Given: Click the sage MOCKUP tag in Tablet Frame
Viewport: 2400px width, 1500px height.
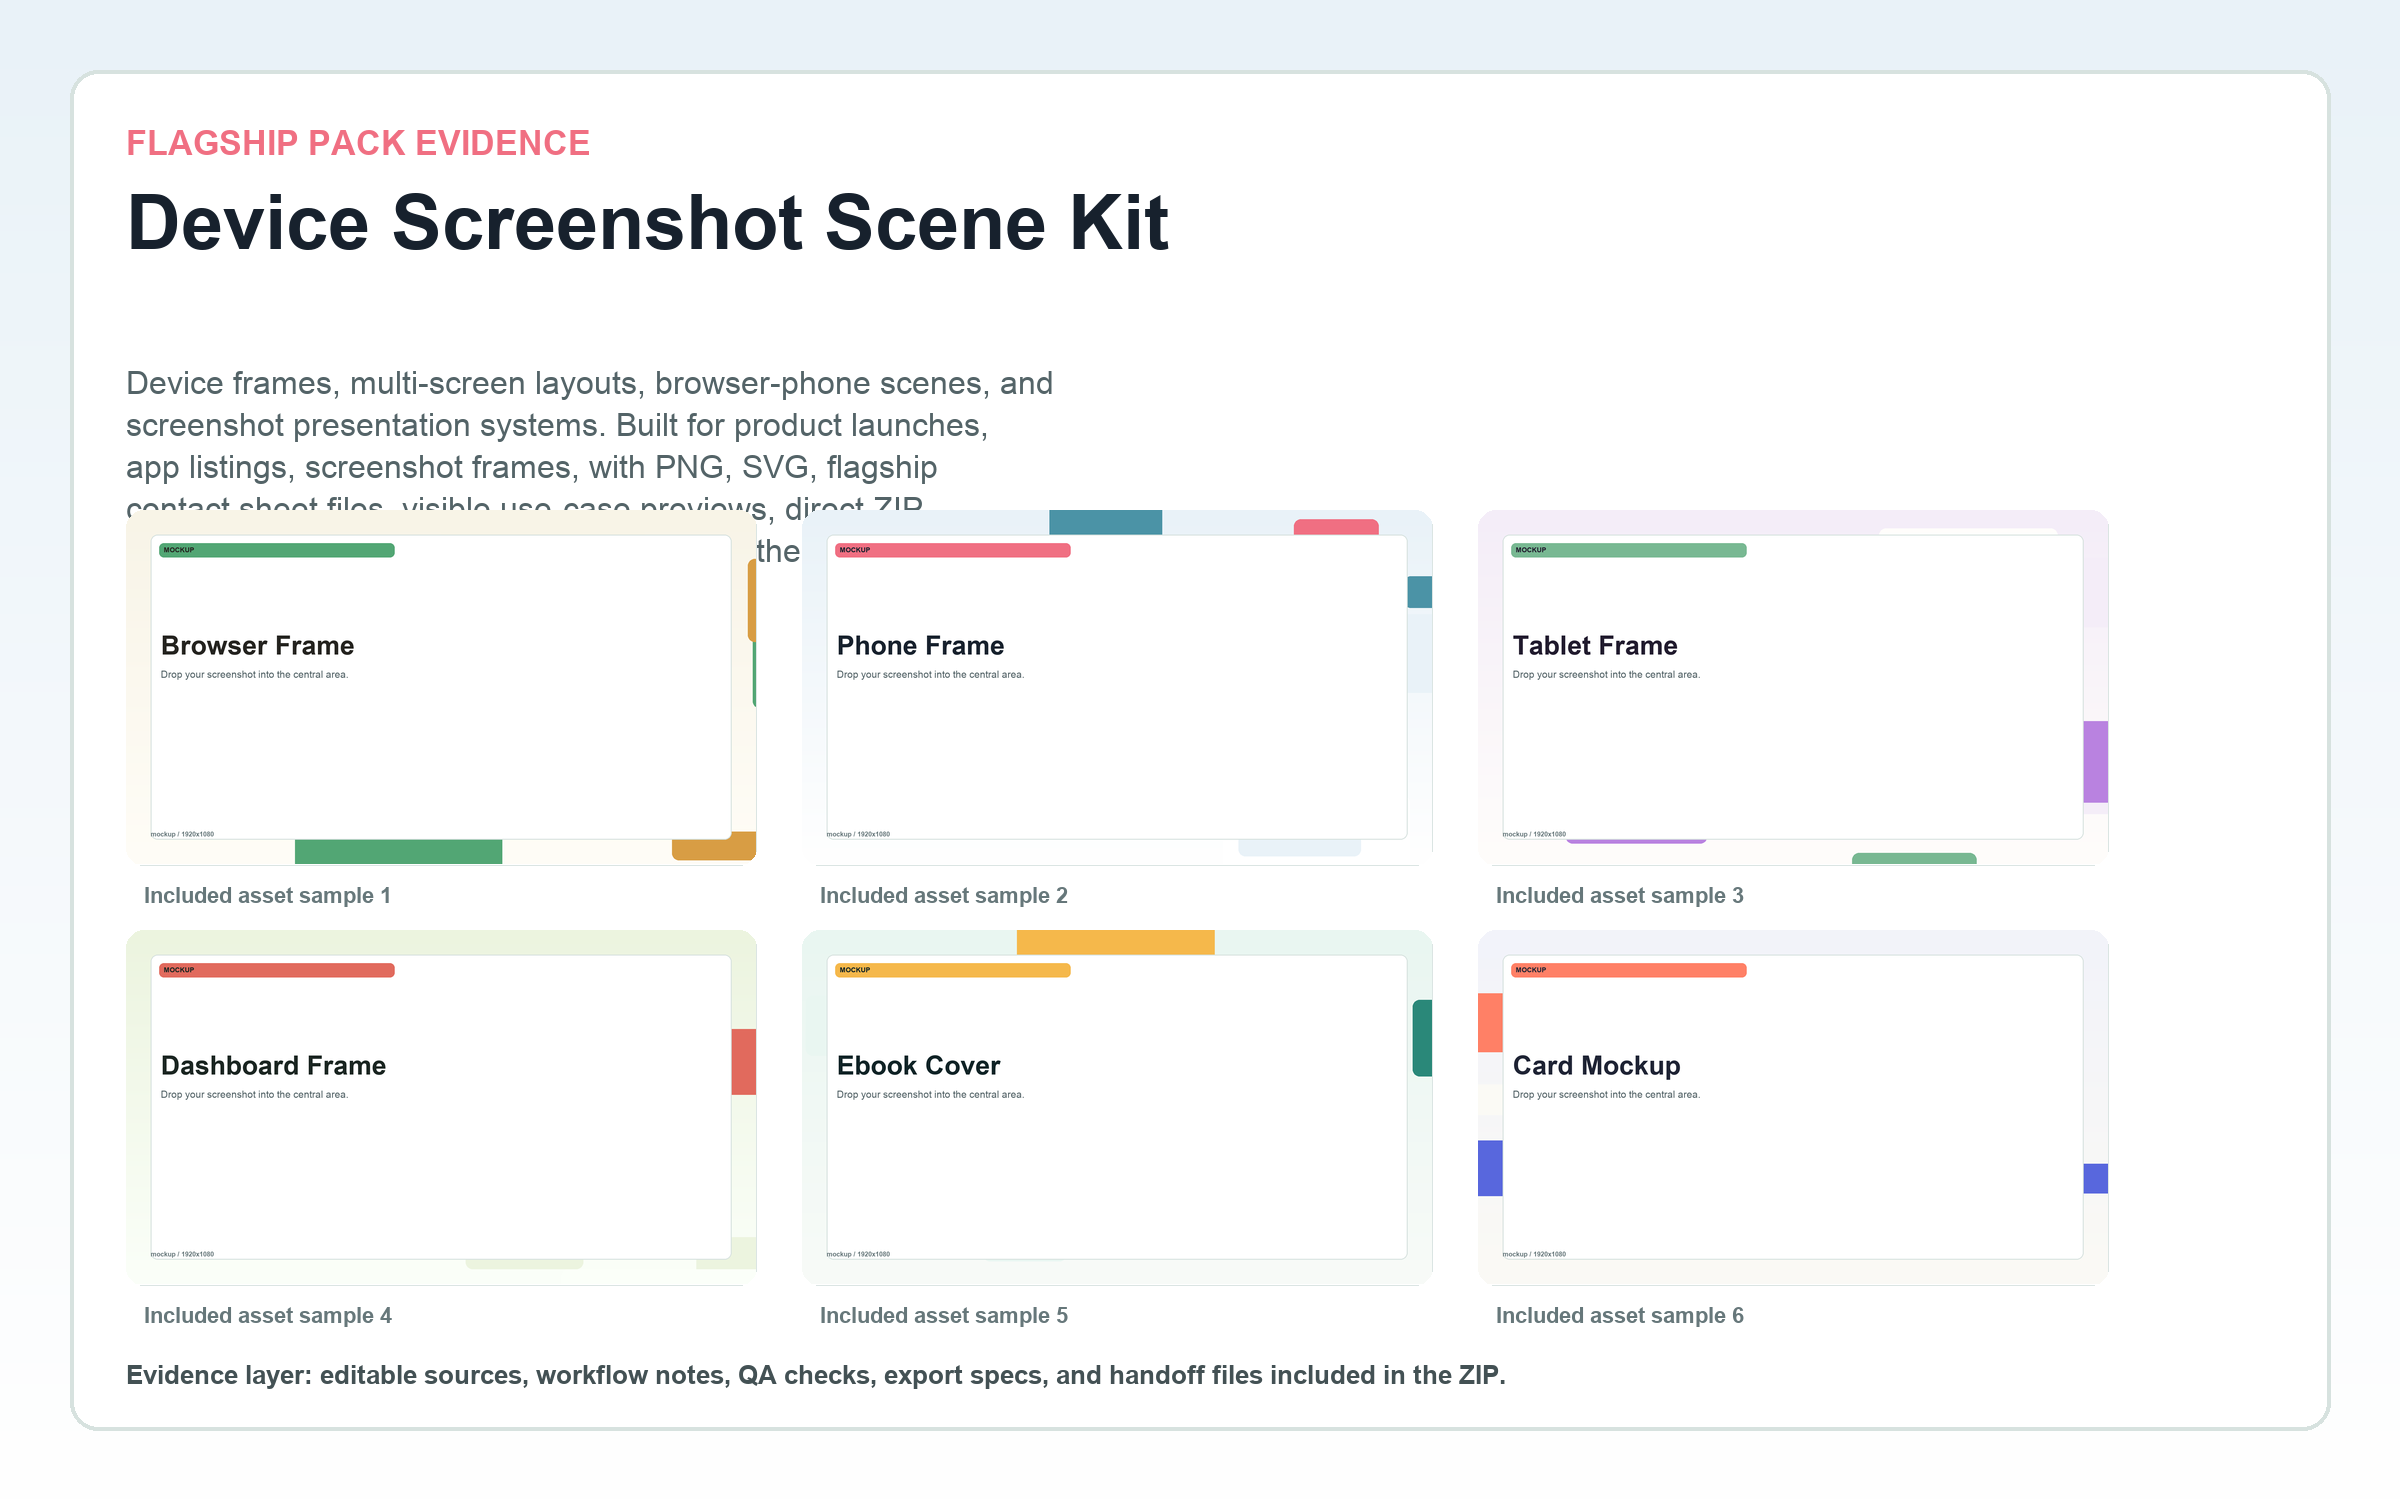Looking at the screenshot, I should pyautogui.click(x=1629, y=550).
